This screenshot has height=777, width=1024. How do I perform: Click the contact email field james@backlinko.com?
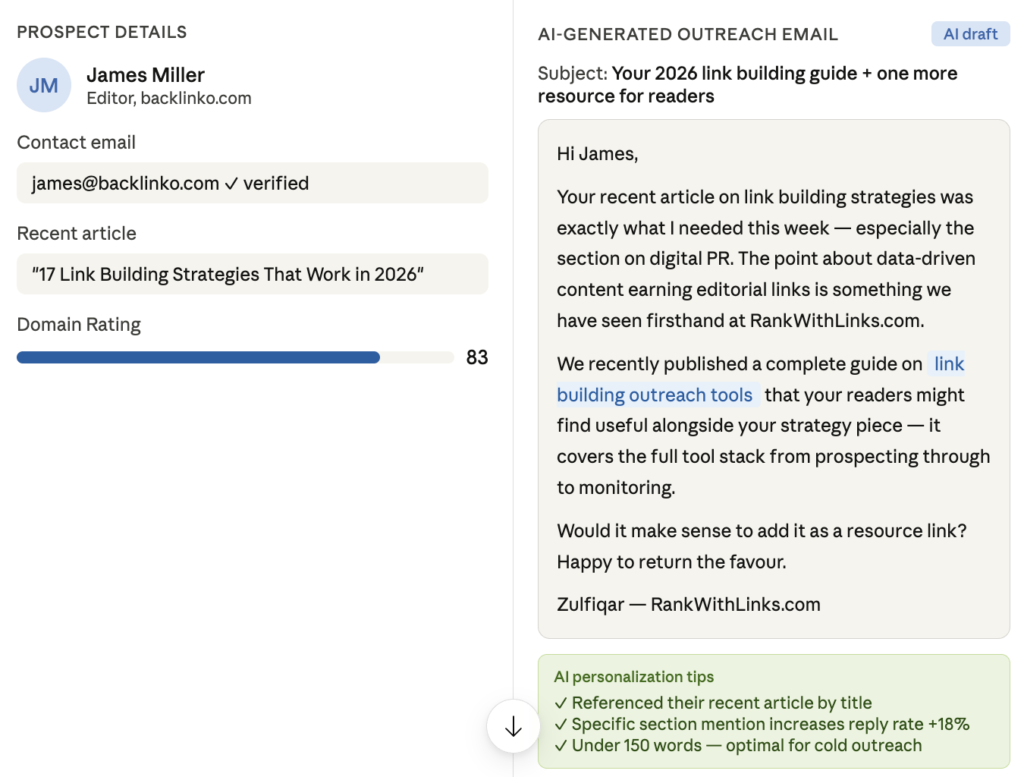coord(252,183)
